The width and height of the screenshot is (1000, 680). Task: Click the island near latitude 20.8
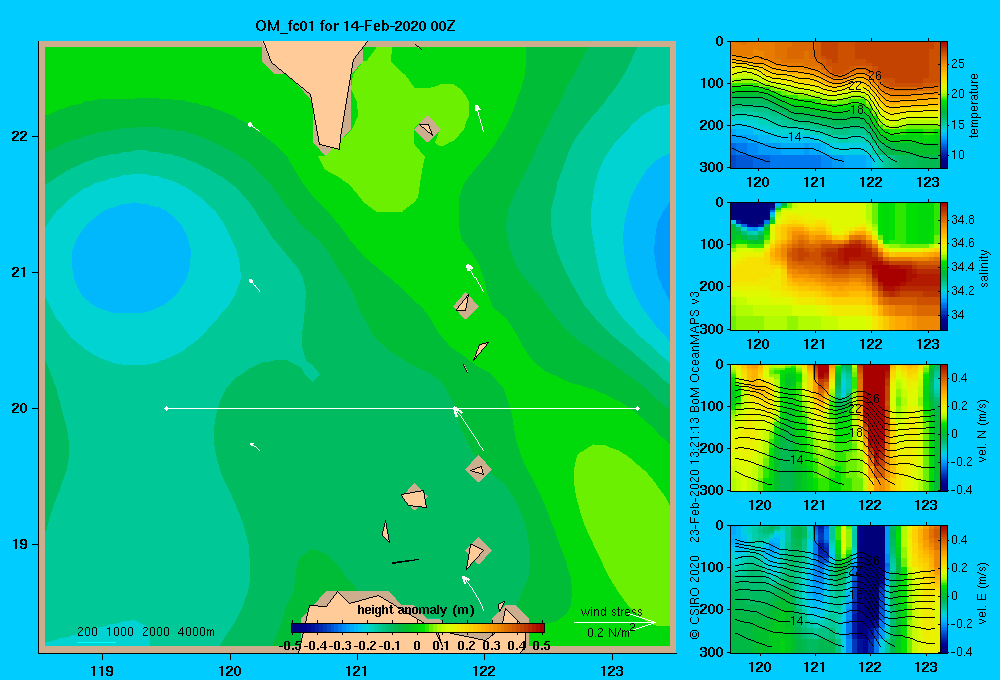click(466, 306)
